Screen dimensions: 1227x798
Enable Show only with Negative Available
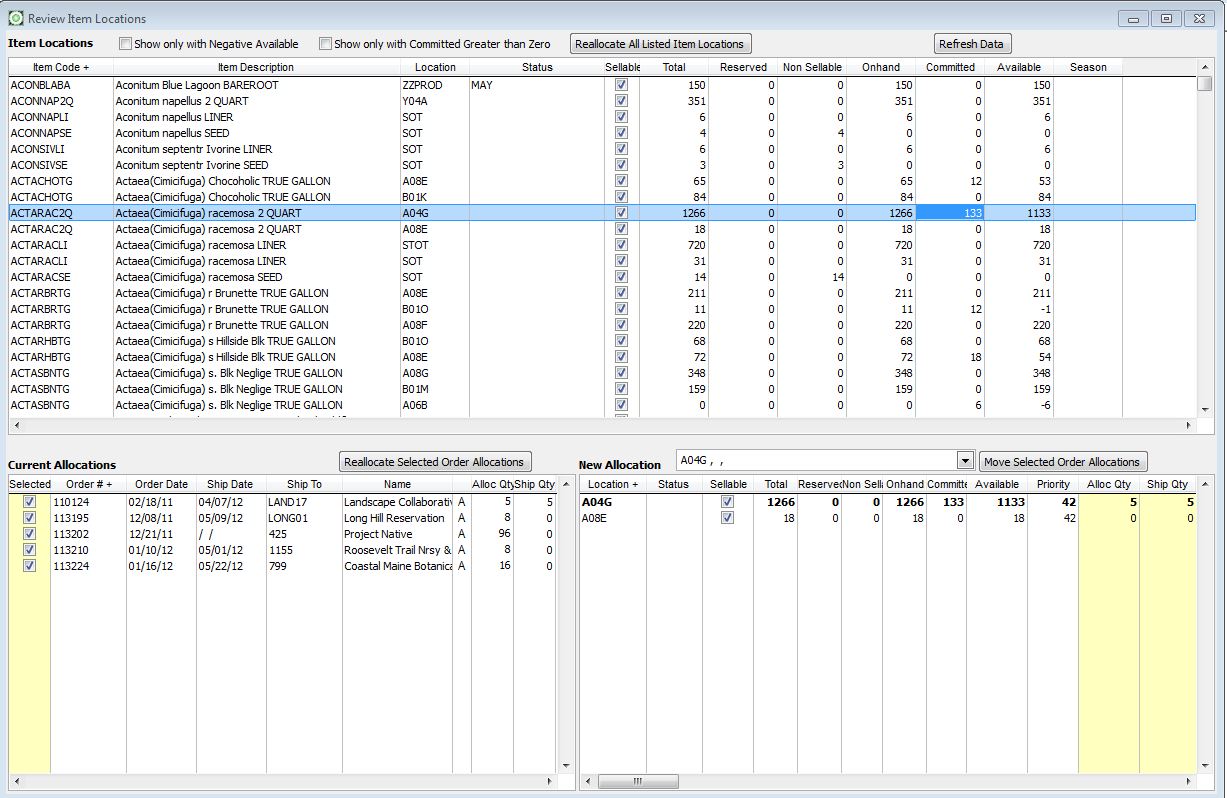(x=126, y=44)
